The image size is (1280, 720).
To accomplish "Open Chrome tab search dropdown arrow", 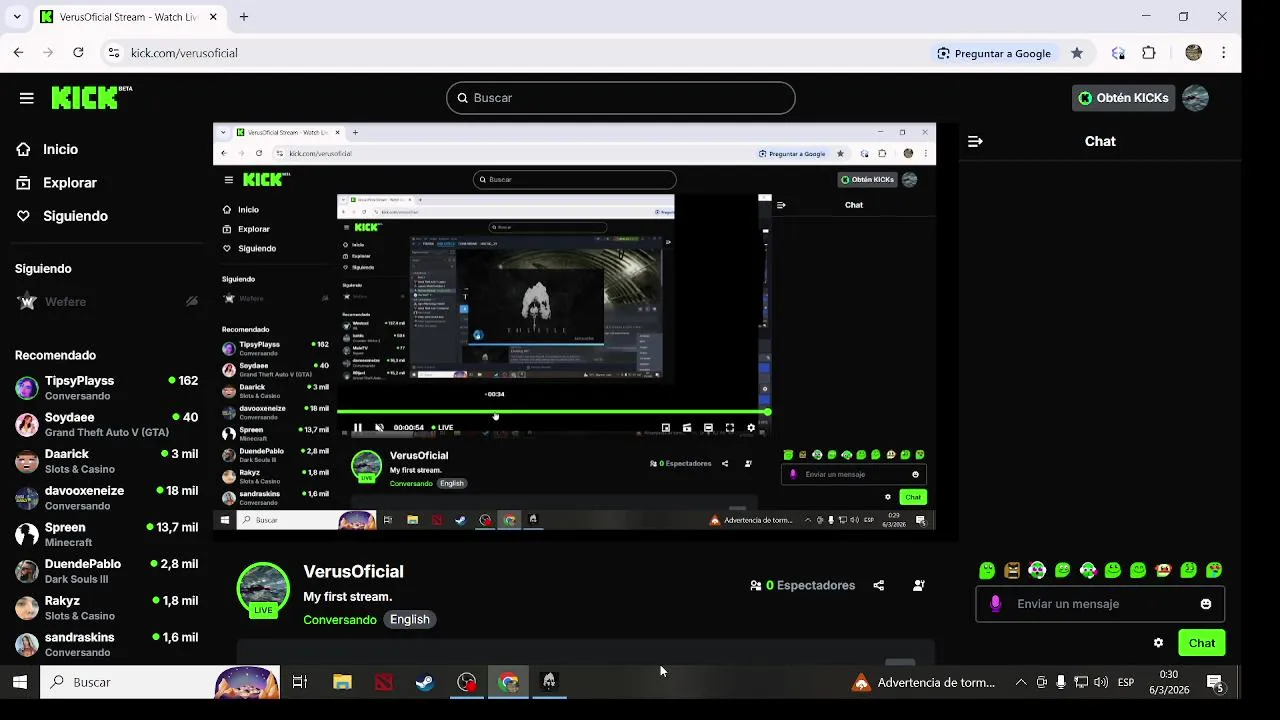I will tap(16, 17).
